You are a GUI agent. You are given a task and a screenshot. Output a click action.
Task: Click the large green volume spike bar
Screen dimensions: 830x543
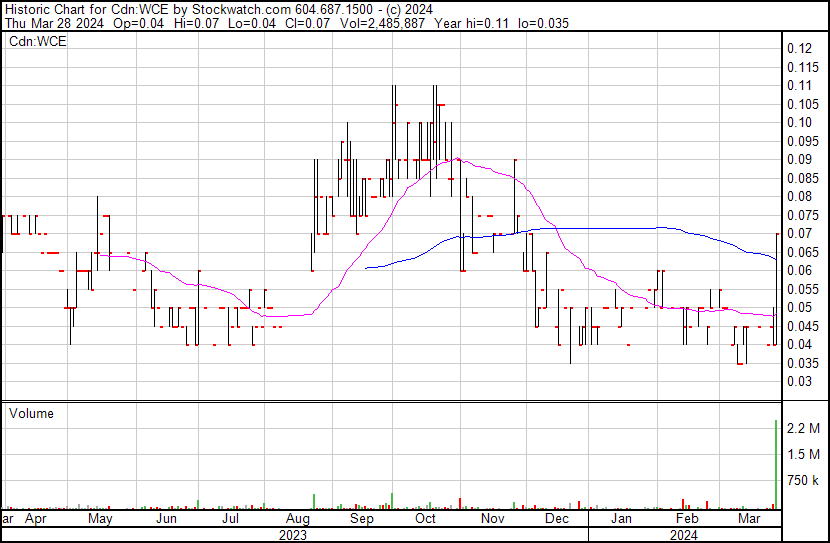[x=776, y=465]
